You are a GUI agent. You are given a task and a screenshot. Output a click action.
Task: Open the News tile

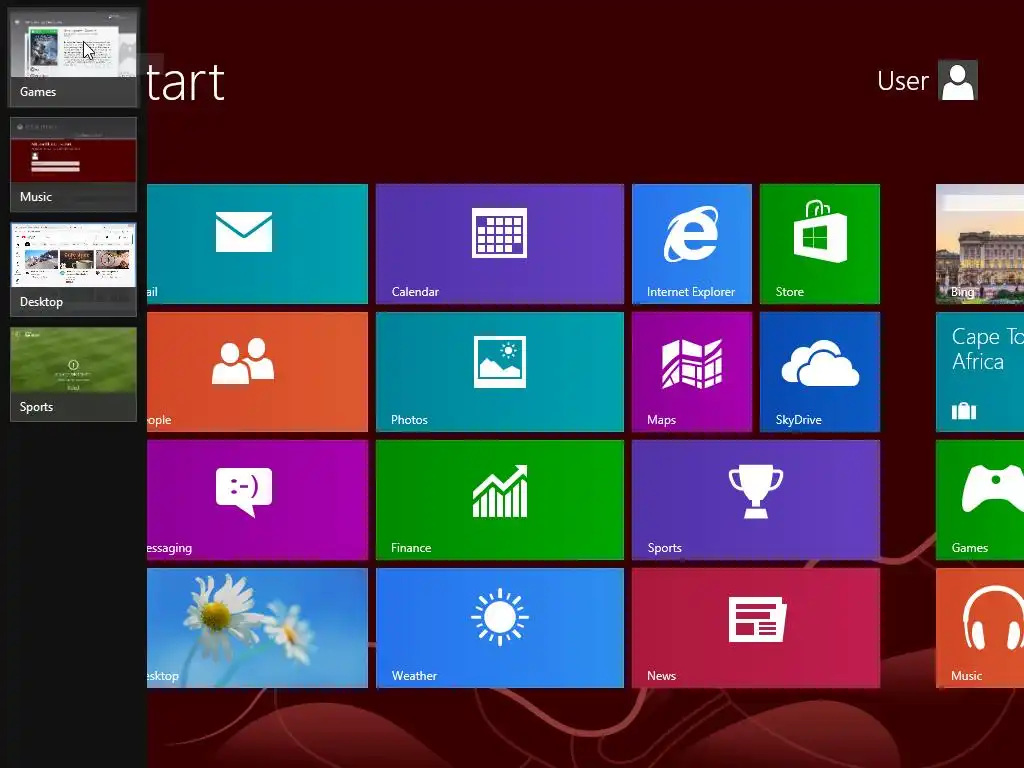(x=756, y=628)
